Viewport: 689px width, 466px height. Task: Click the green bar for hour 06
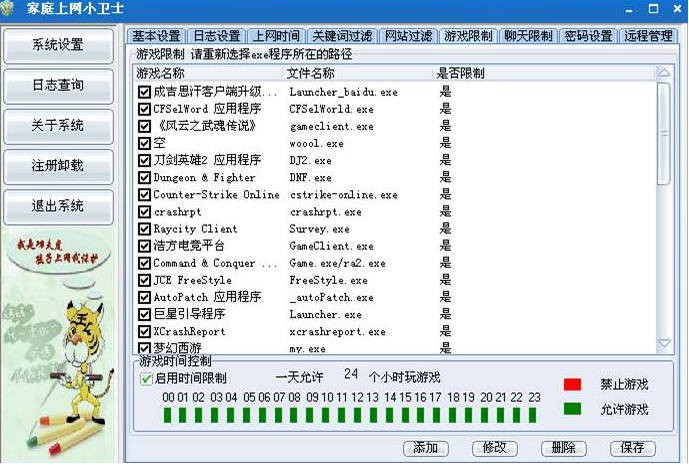click(263, 415)
